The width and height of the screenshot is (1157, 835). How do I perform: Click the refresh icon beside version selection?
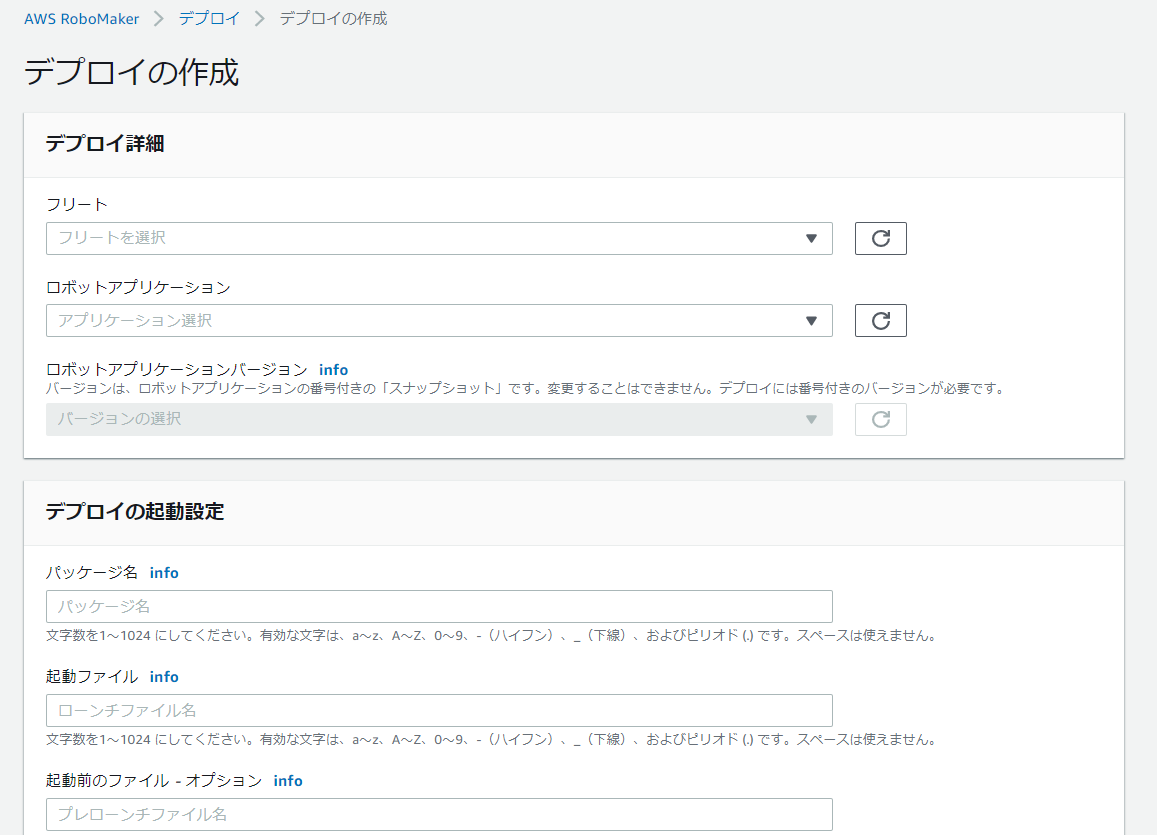coord(880,419)
